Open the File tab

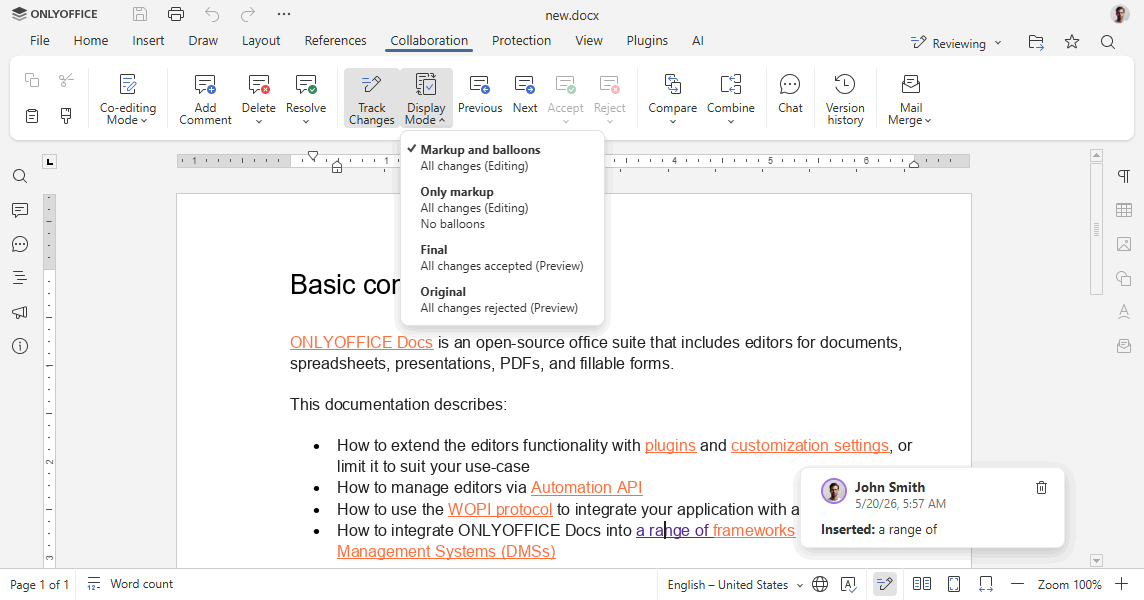(x=39, y=41)
